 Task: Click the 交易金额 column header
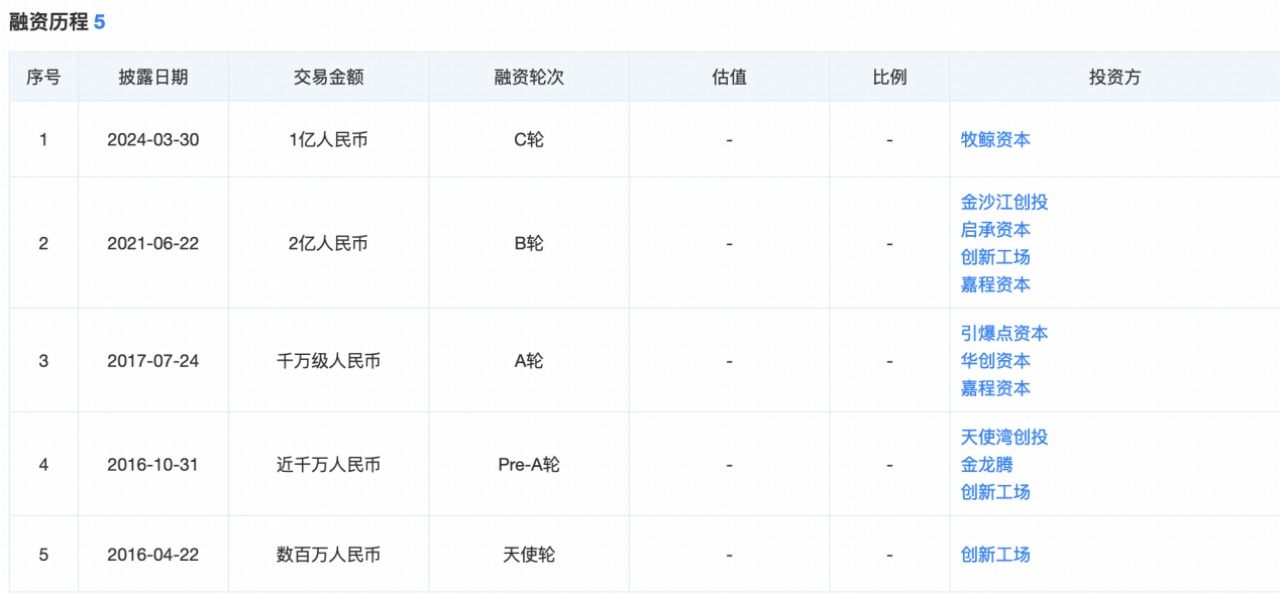(x=328, y=77)
